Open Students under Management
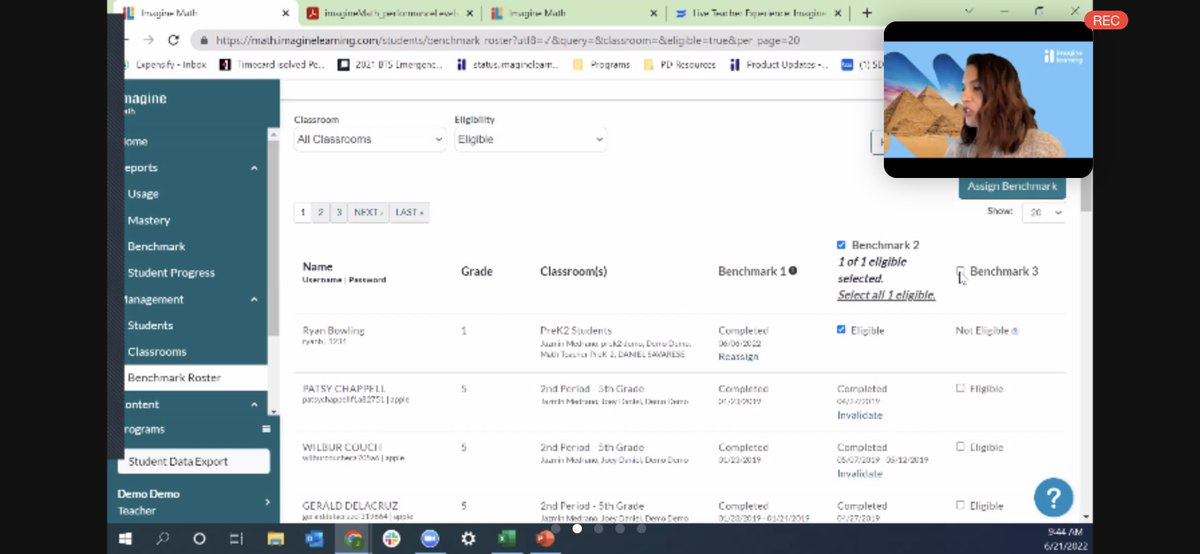 click(x=150, y=325)
